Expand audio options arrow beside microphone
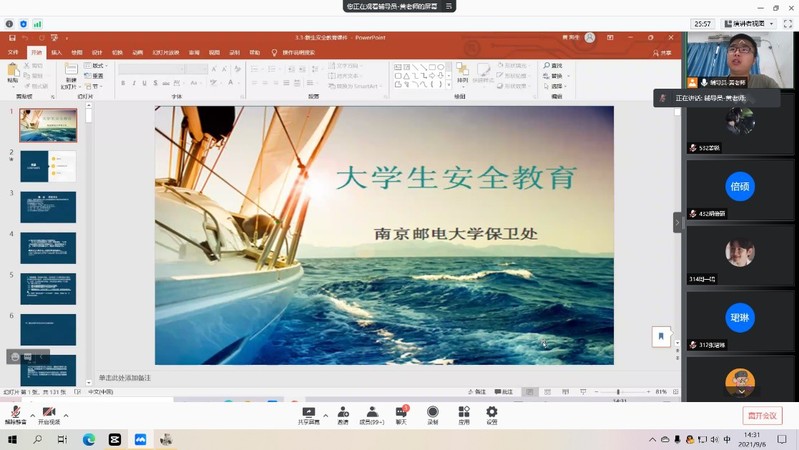 [32, 414]
